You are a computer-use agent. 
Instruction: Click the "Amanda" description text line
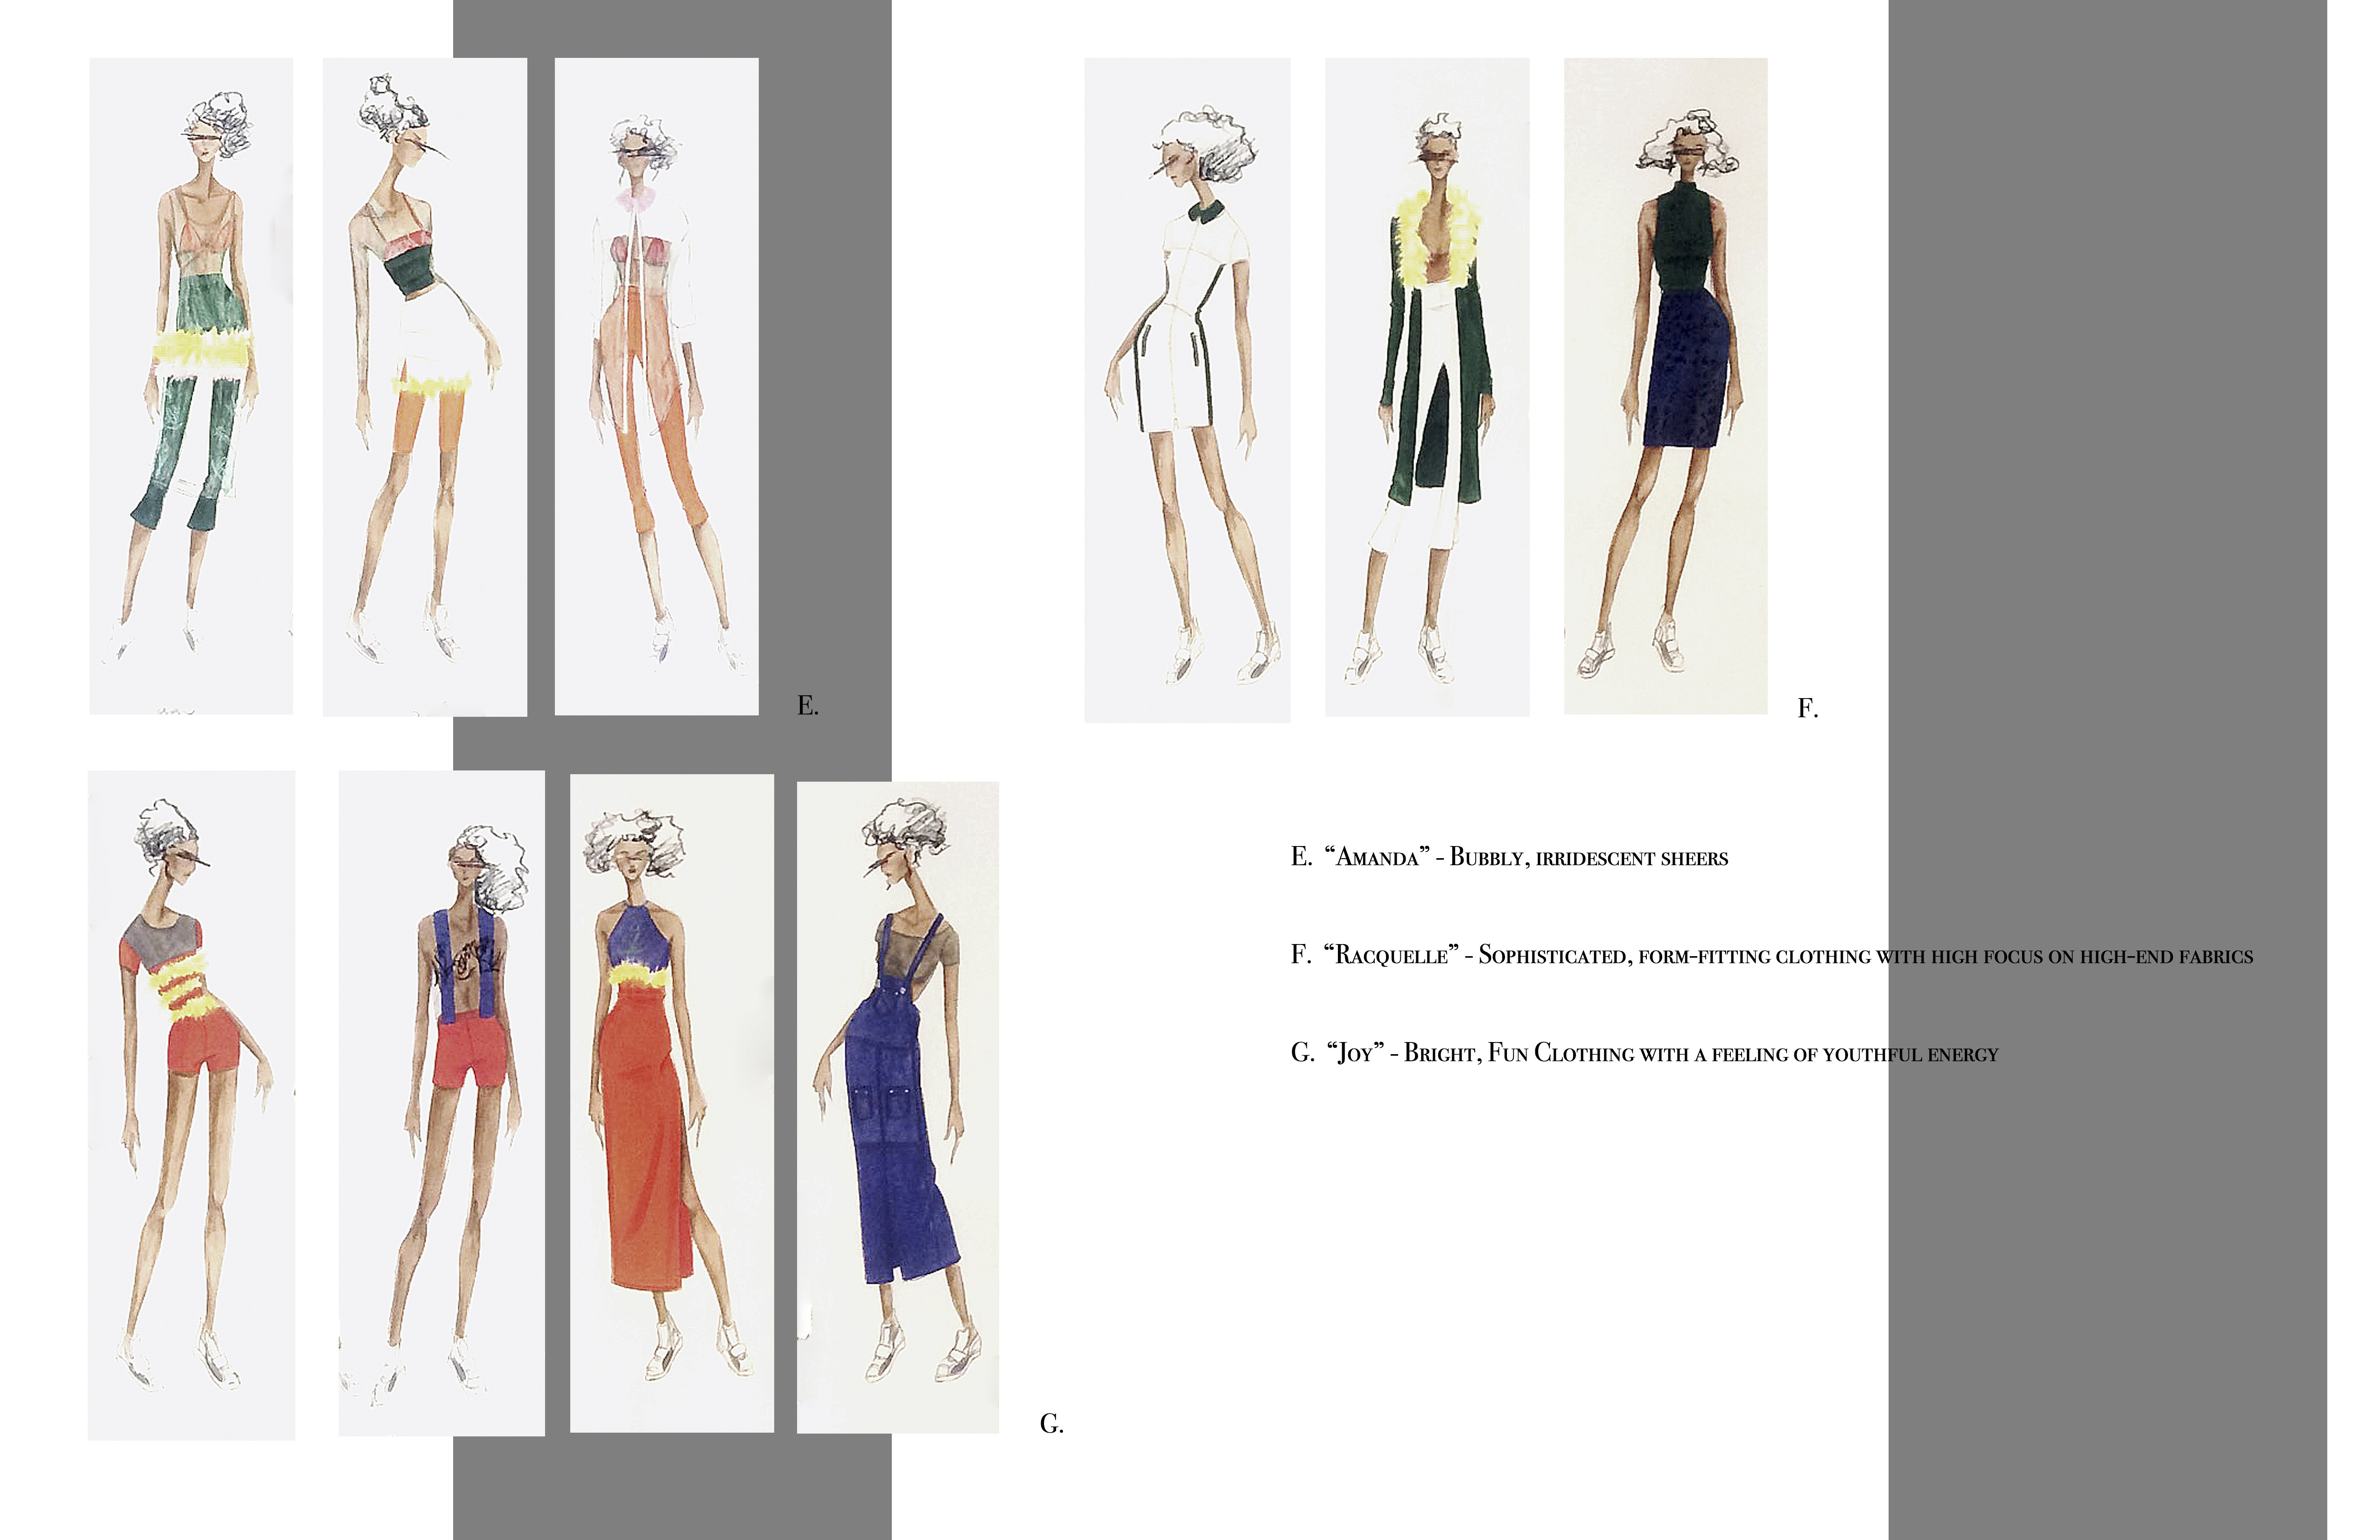tap(1510, 857)
